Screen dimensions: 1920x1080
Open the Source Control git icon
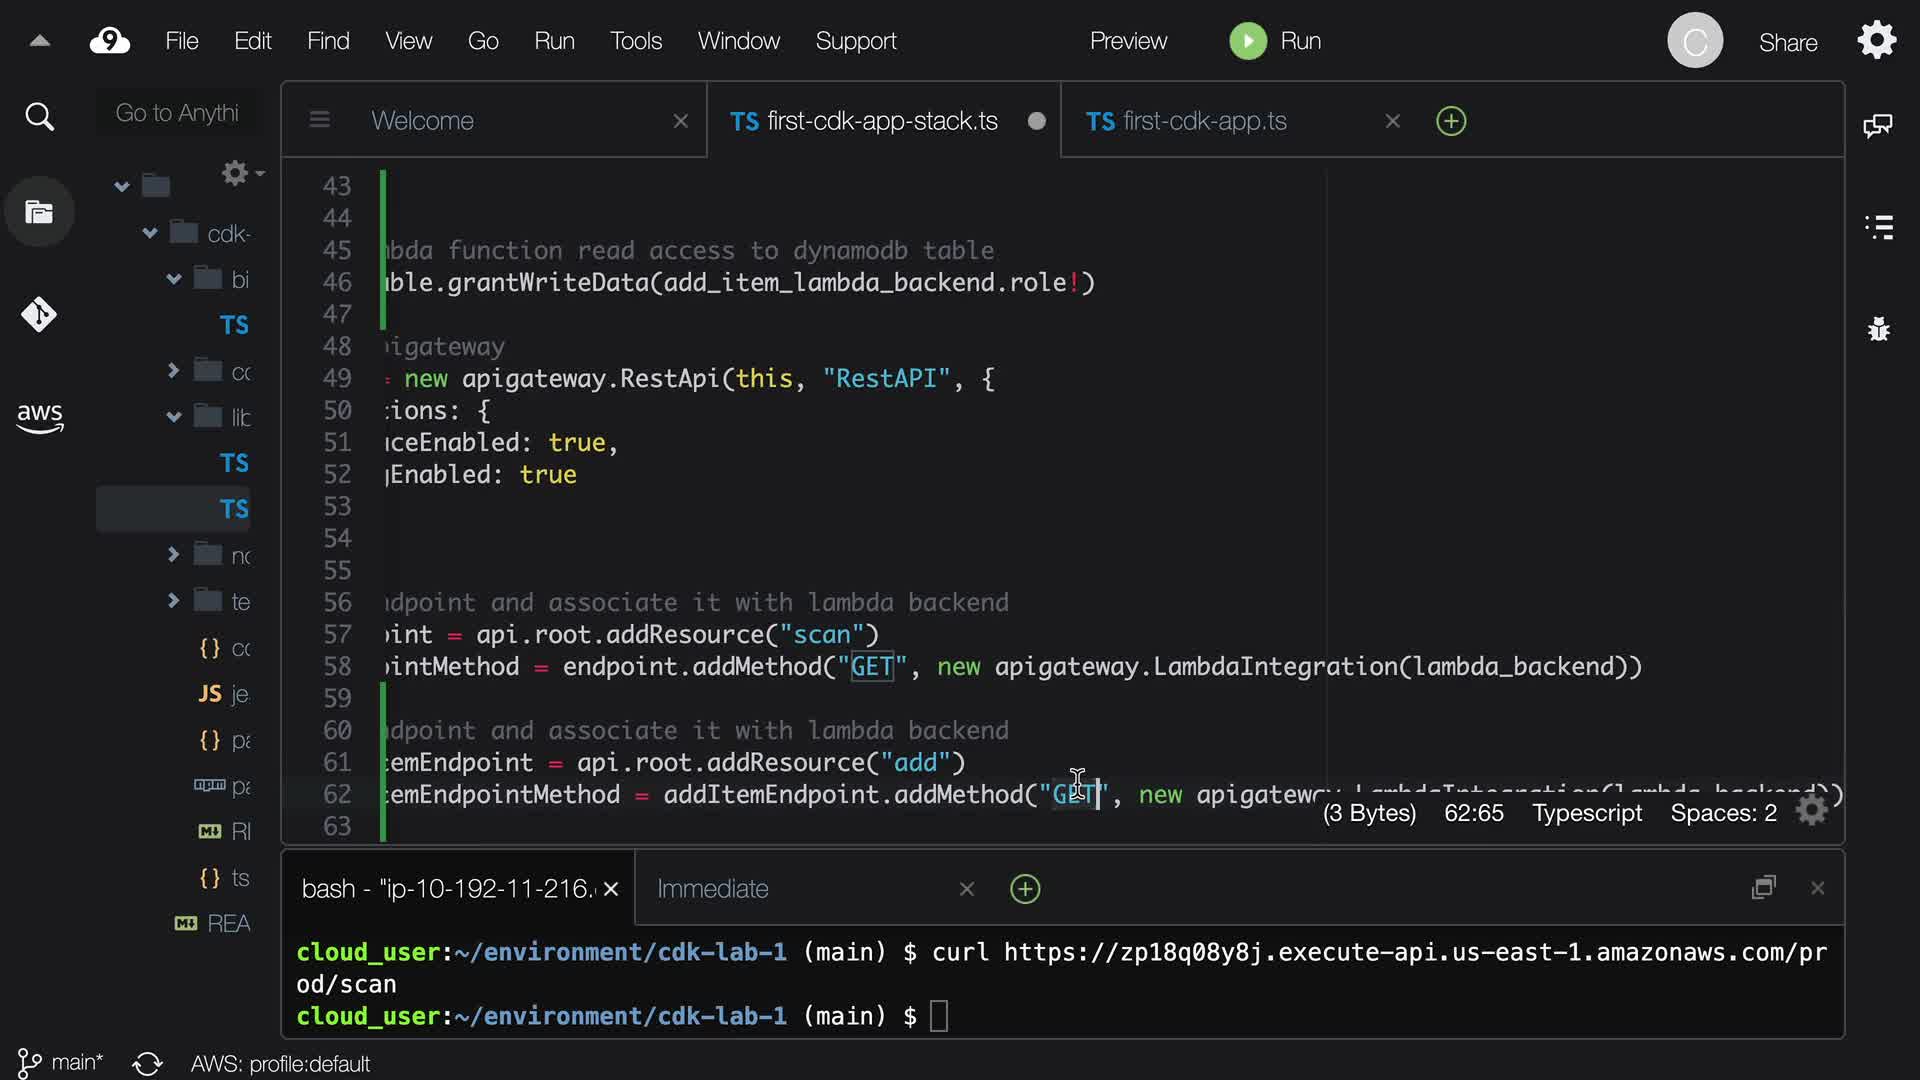pyautogui.click(x=39, y=315)
